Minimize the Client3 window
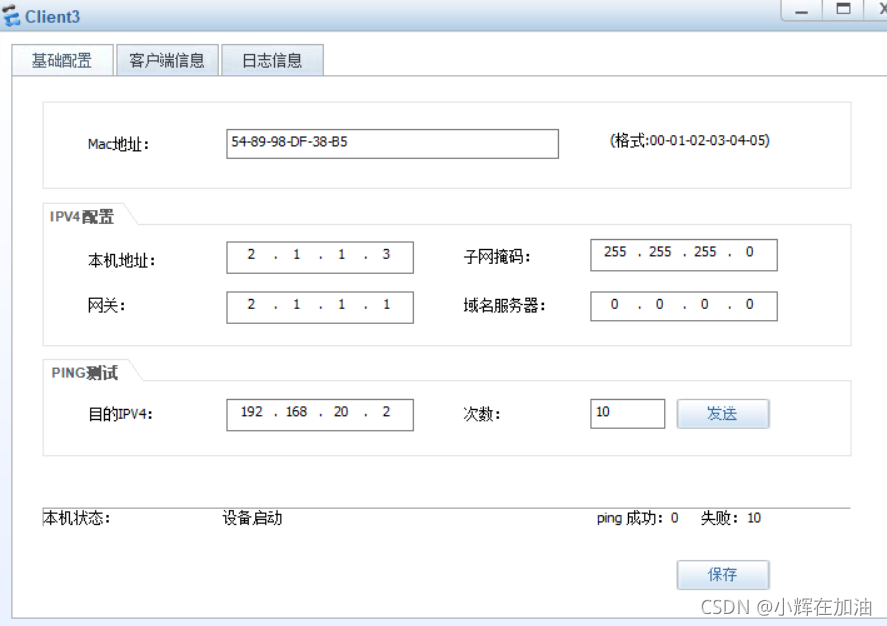The image size is (887, 626). (802, 10)
